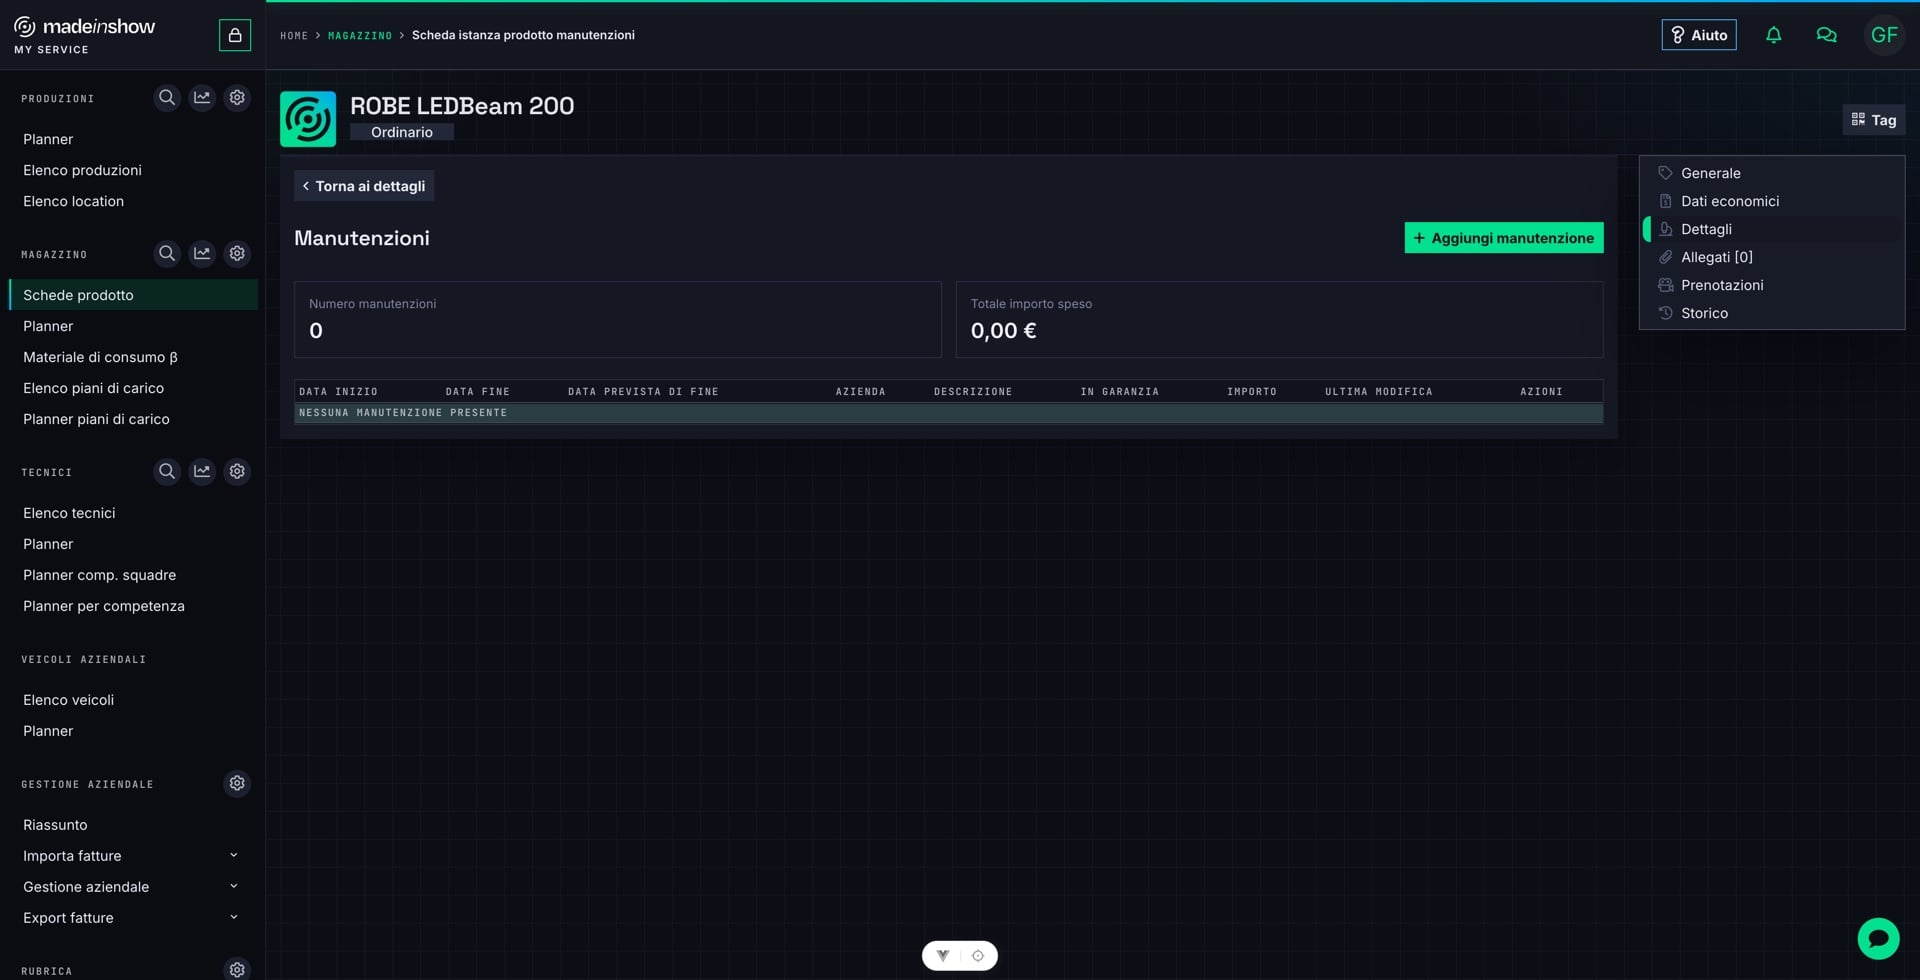Image resolution: width=1920 pixels, height=980 pixels.
Task: Navigate to MAGAZZINO breadcrumb
Action: (x=360, y=35)
